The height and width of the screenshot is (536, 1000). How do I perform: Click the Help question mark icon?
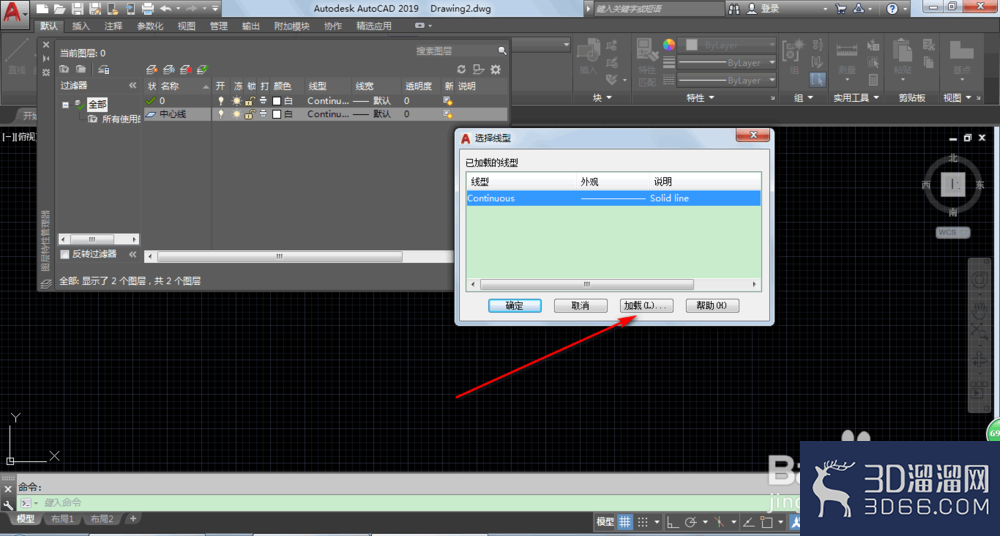pos(892,9)
